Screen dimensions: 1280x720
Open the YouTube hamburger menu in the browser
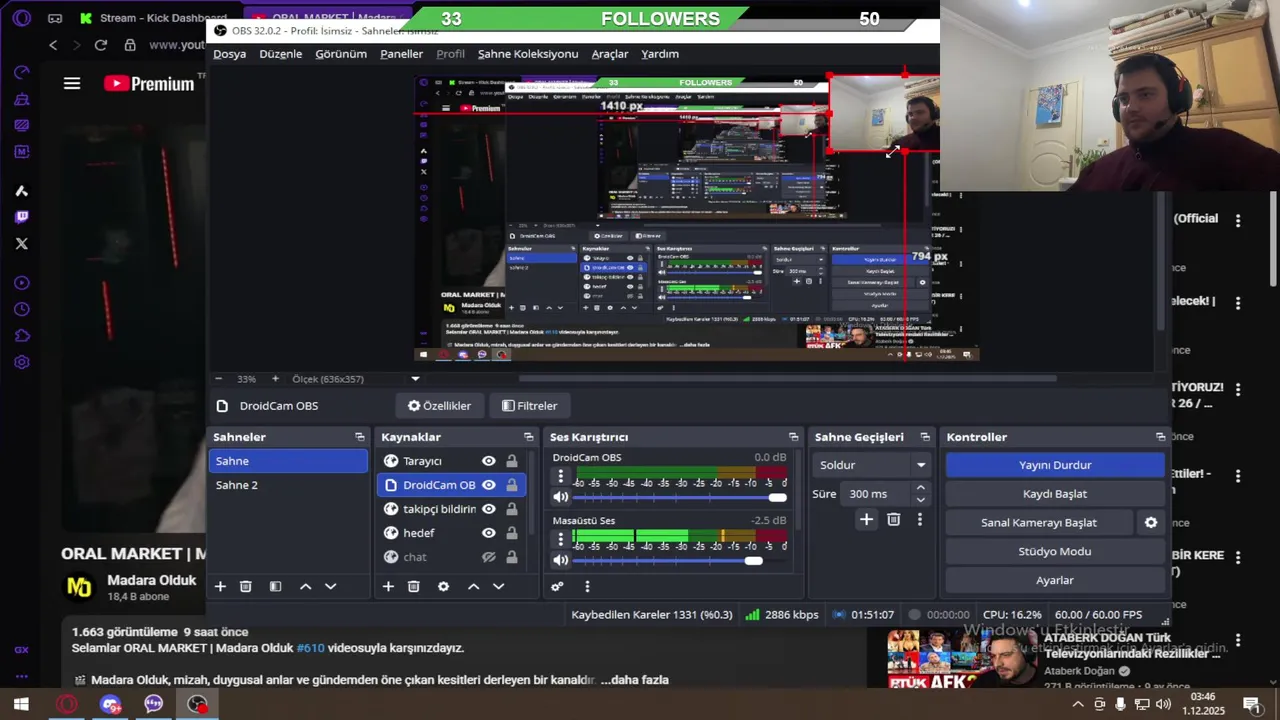(x=72, y=84)
